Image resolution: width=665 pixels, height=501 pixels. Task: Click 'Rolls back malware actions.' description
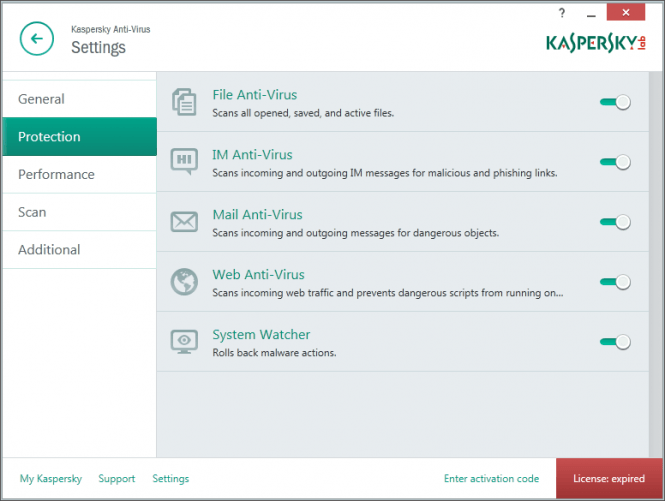point(274,353)
